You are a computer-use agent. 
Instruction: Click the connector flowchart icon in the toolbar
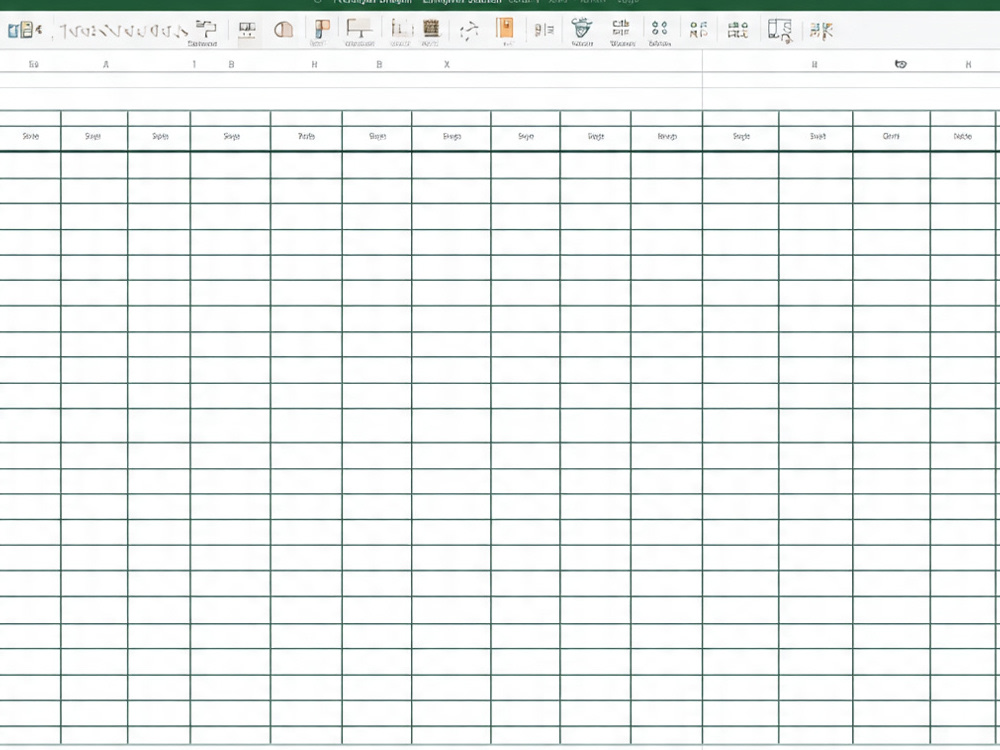click(205, 29)
